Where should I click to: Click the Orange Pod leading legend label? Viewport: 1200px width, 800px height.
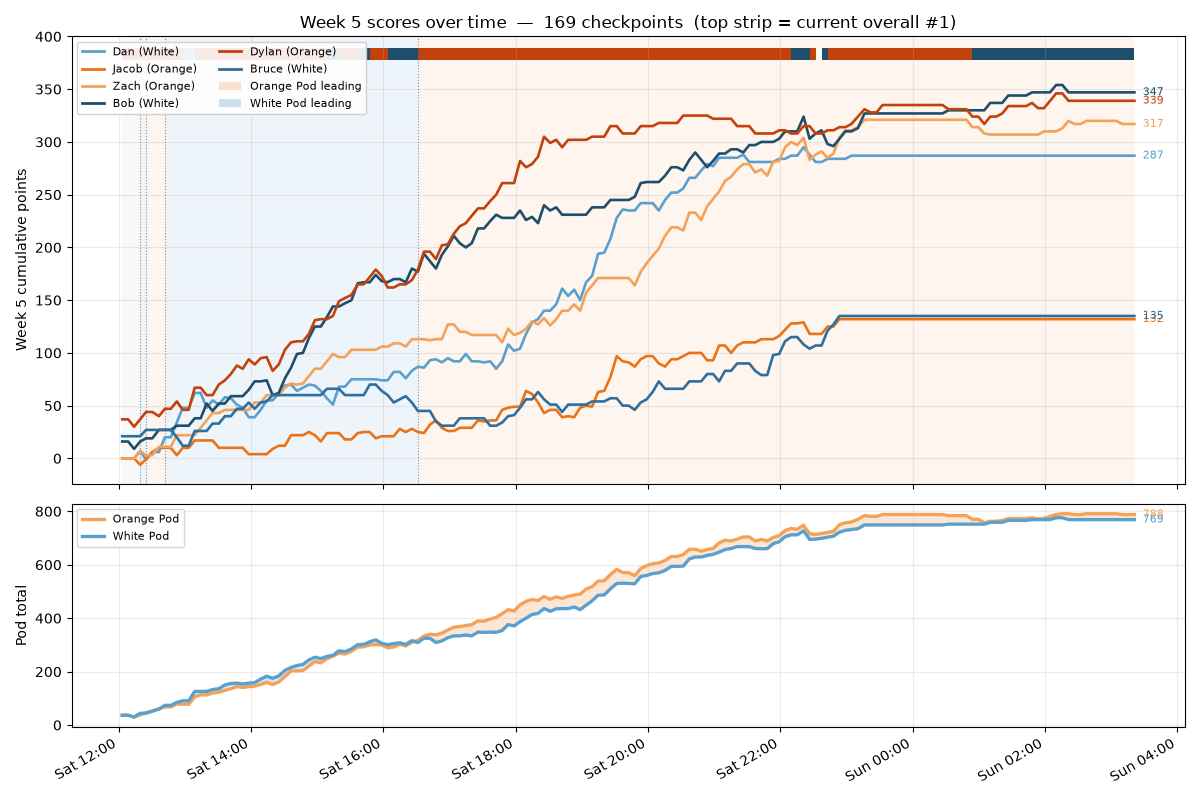click(306, 86)
